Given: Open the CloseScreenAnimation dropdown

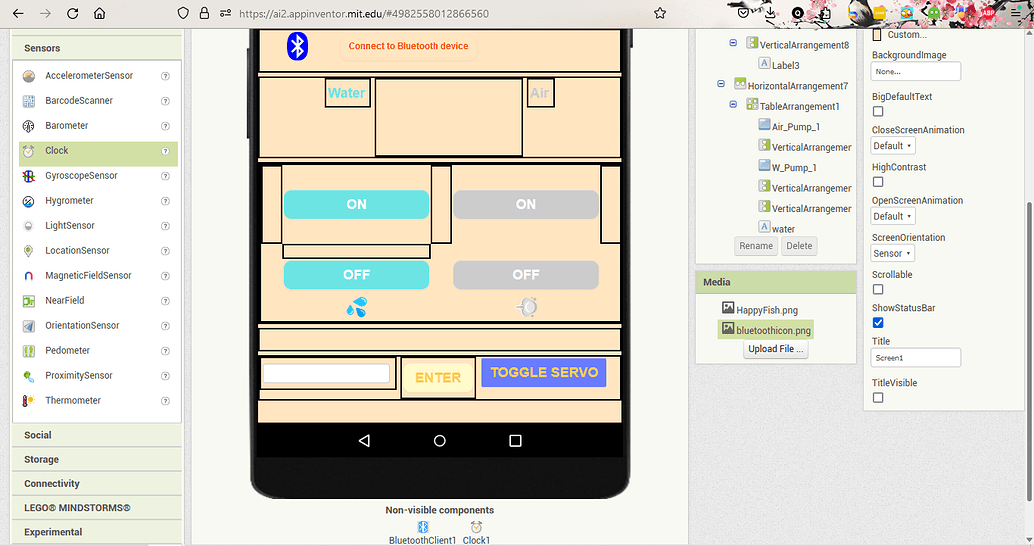Looking at the screenshot, I should tap(893, 146).
